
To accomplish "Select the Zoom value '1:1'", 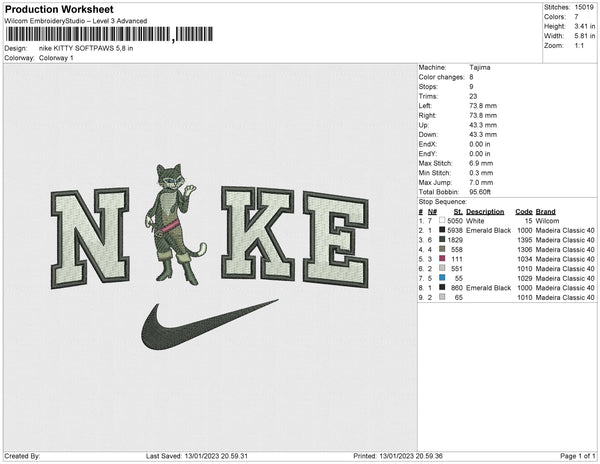I will 579,46.
